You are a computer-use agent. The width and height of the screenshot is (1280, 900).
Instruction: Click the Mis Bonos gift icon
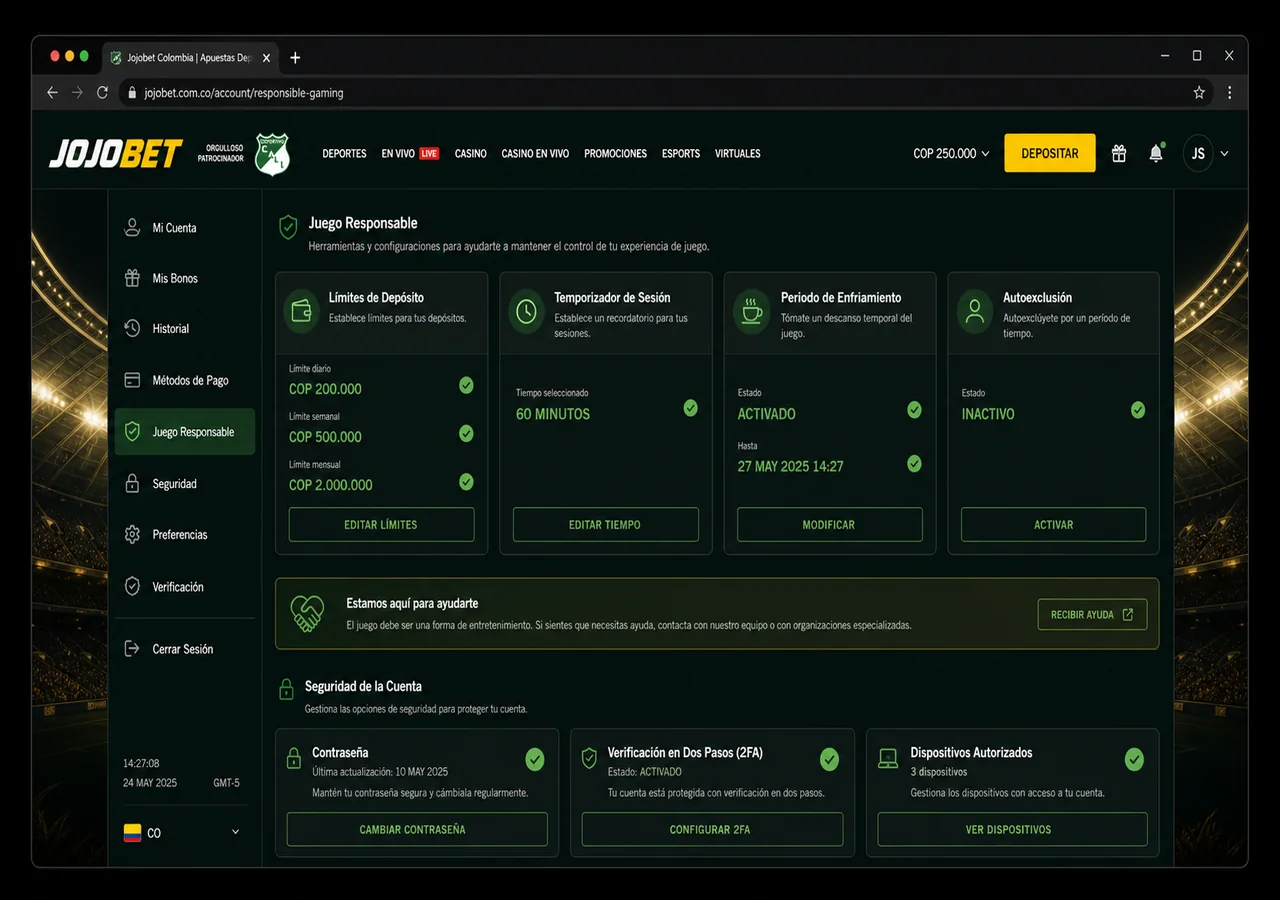tap(132, 278)
